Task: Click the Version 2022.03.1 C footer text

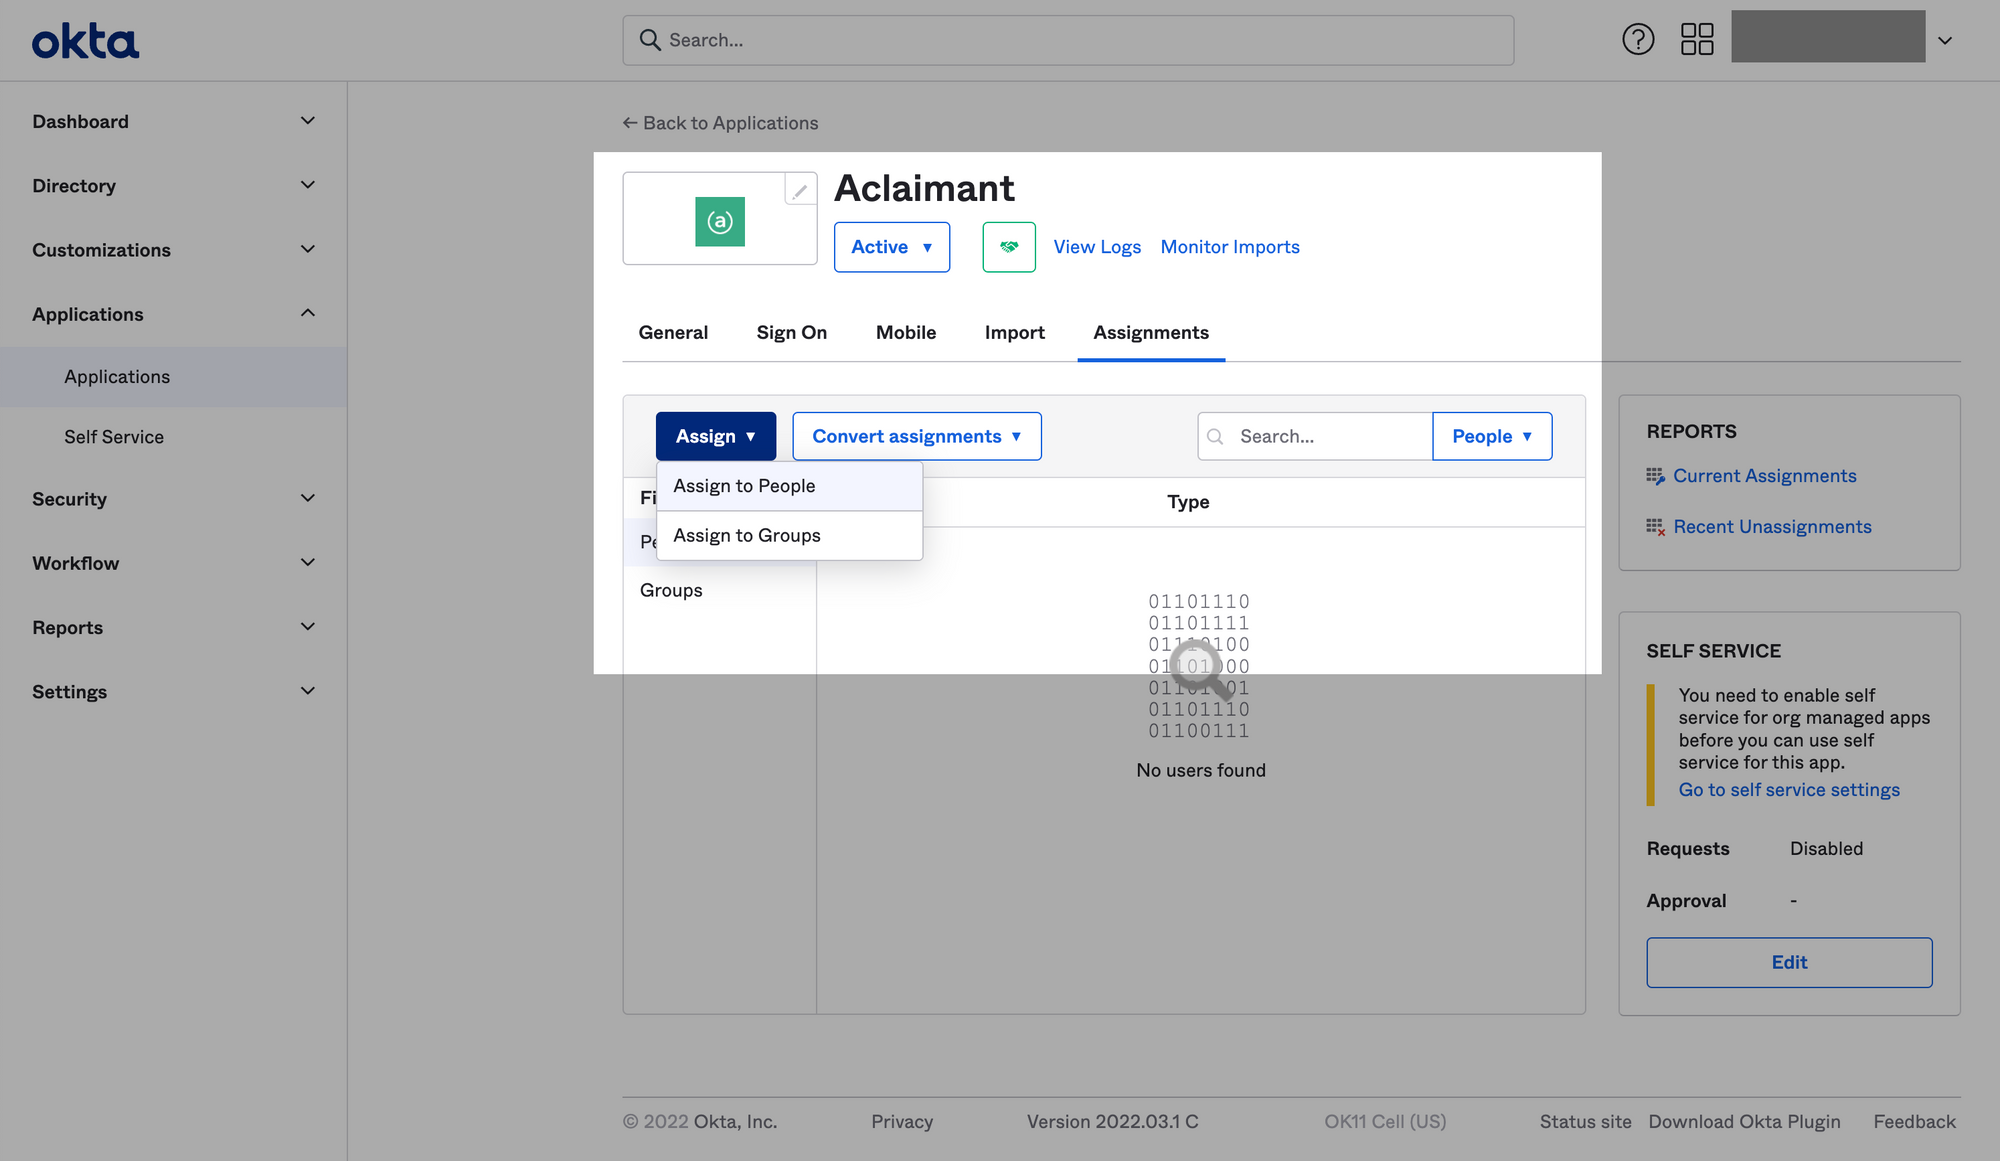Action: point(1112,1122)
